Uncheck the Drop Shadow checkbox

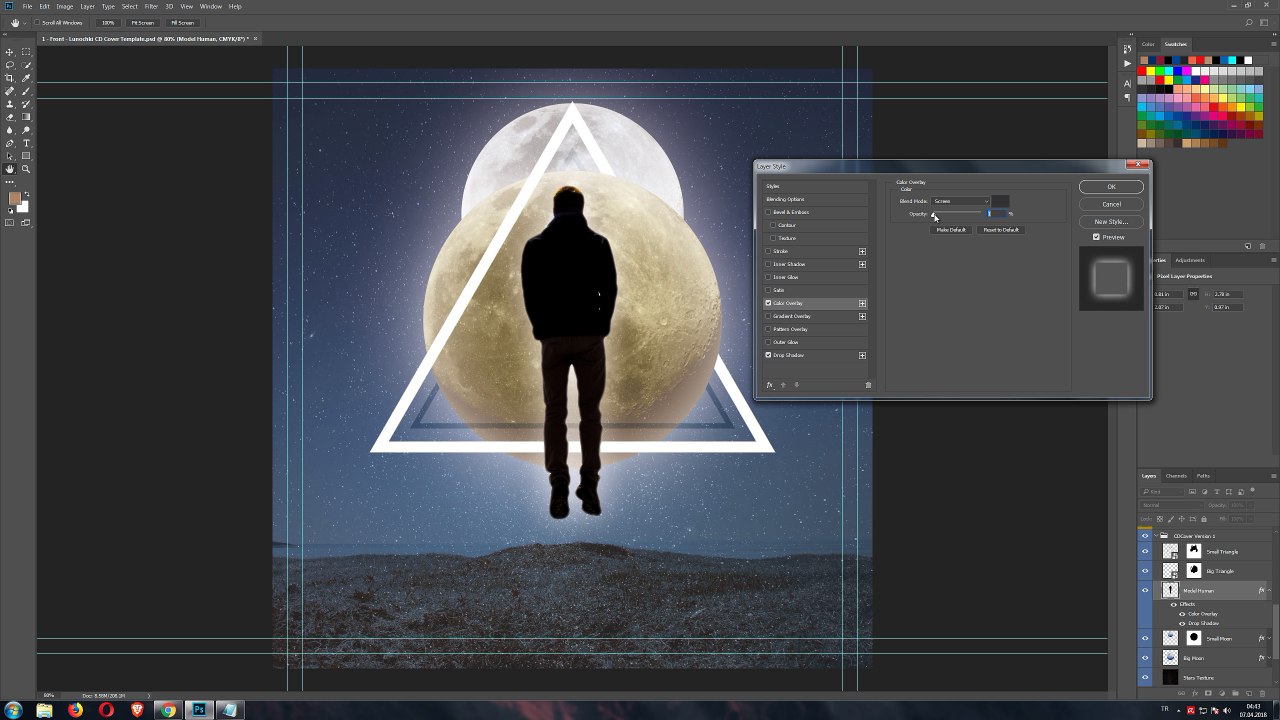[x=768, y=355]
